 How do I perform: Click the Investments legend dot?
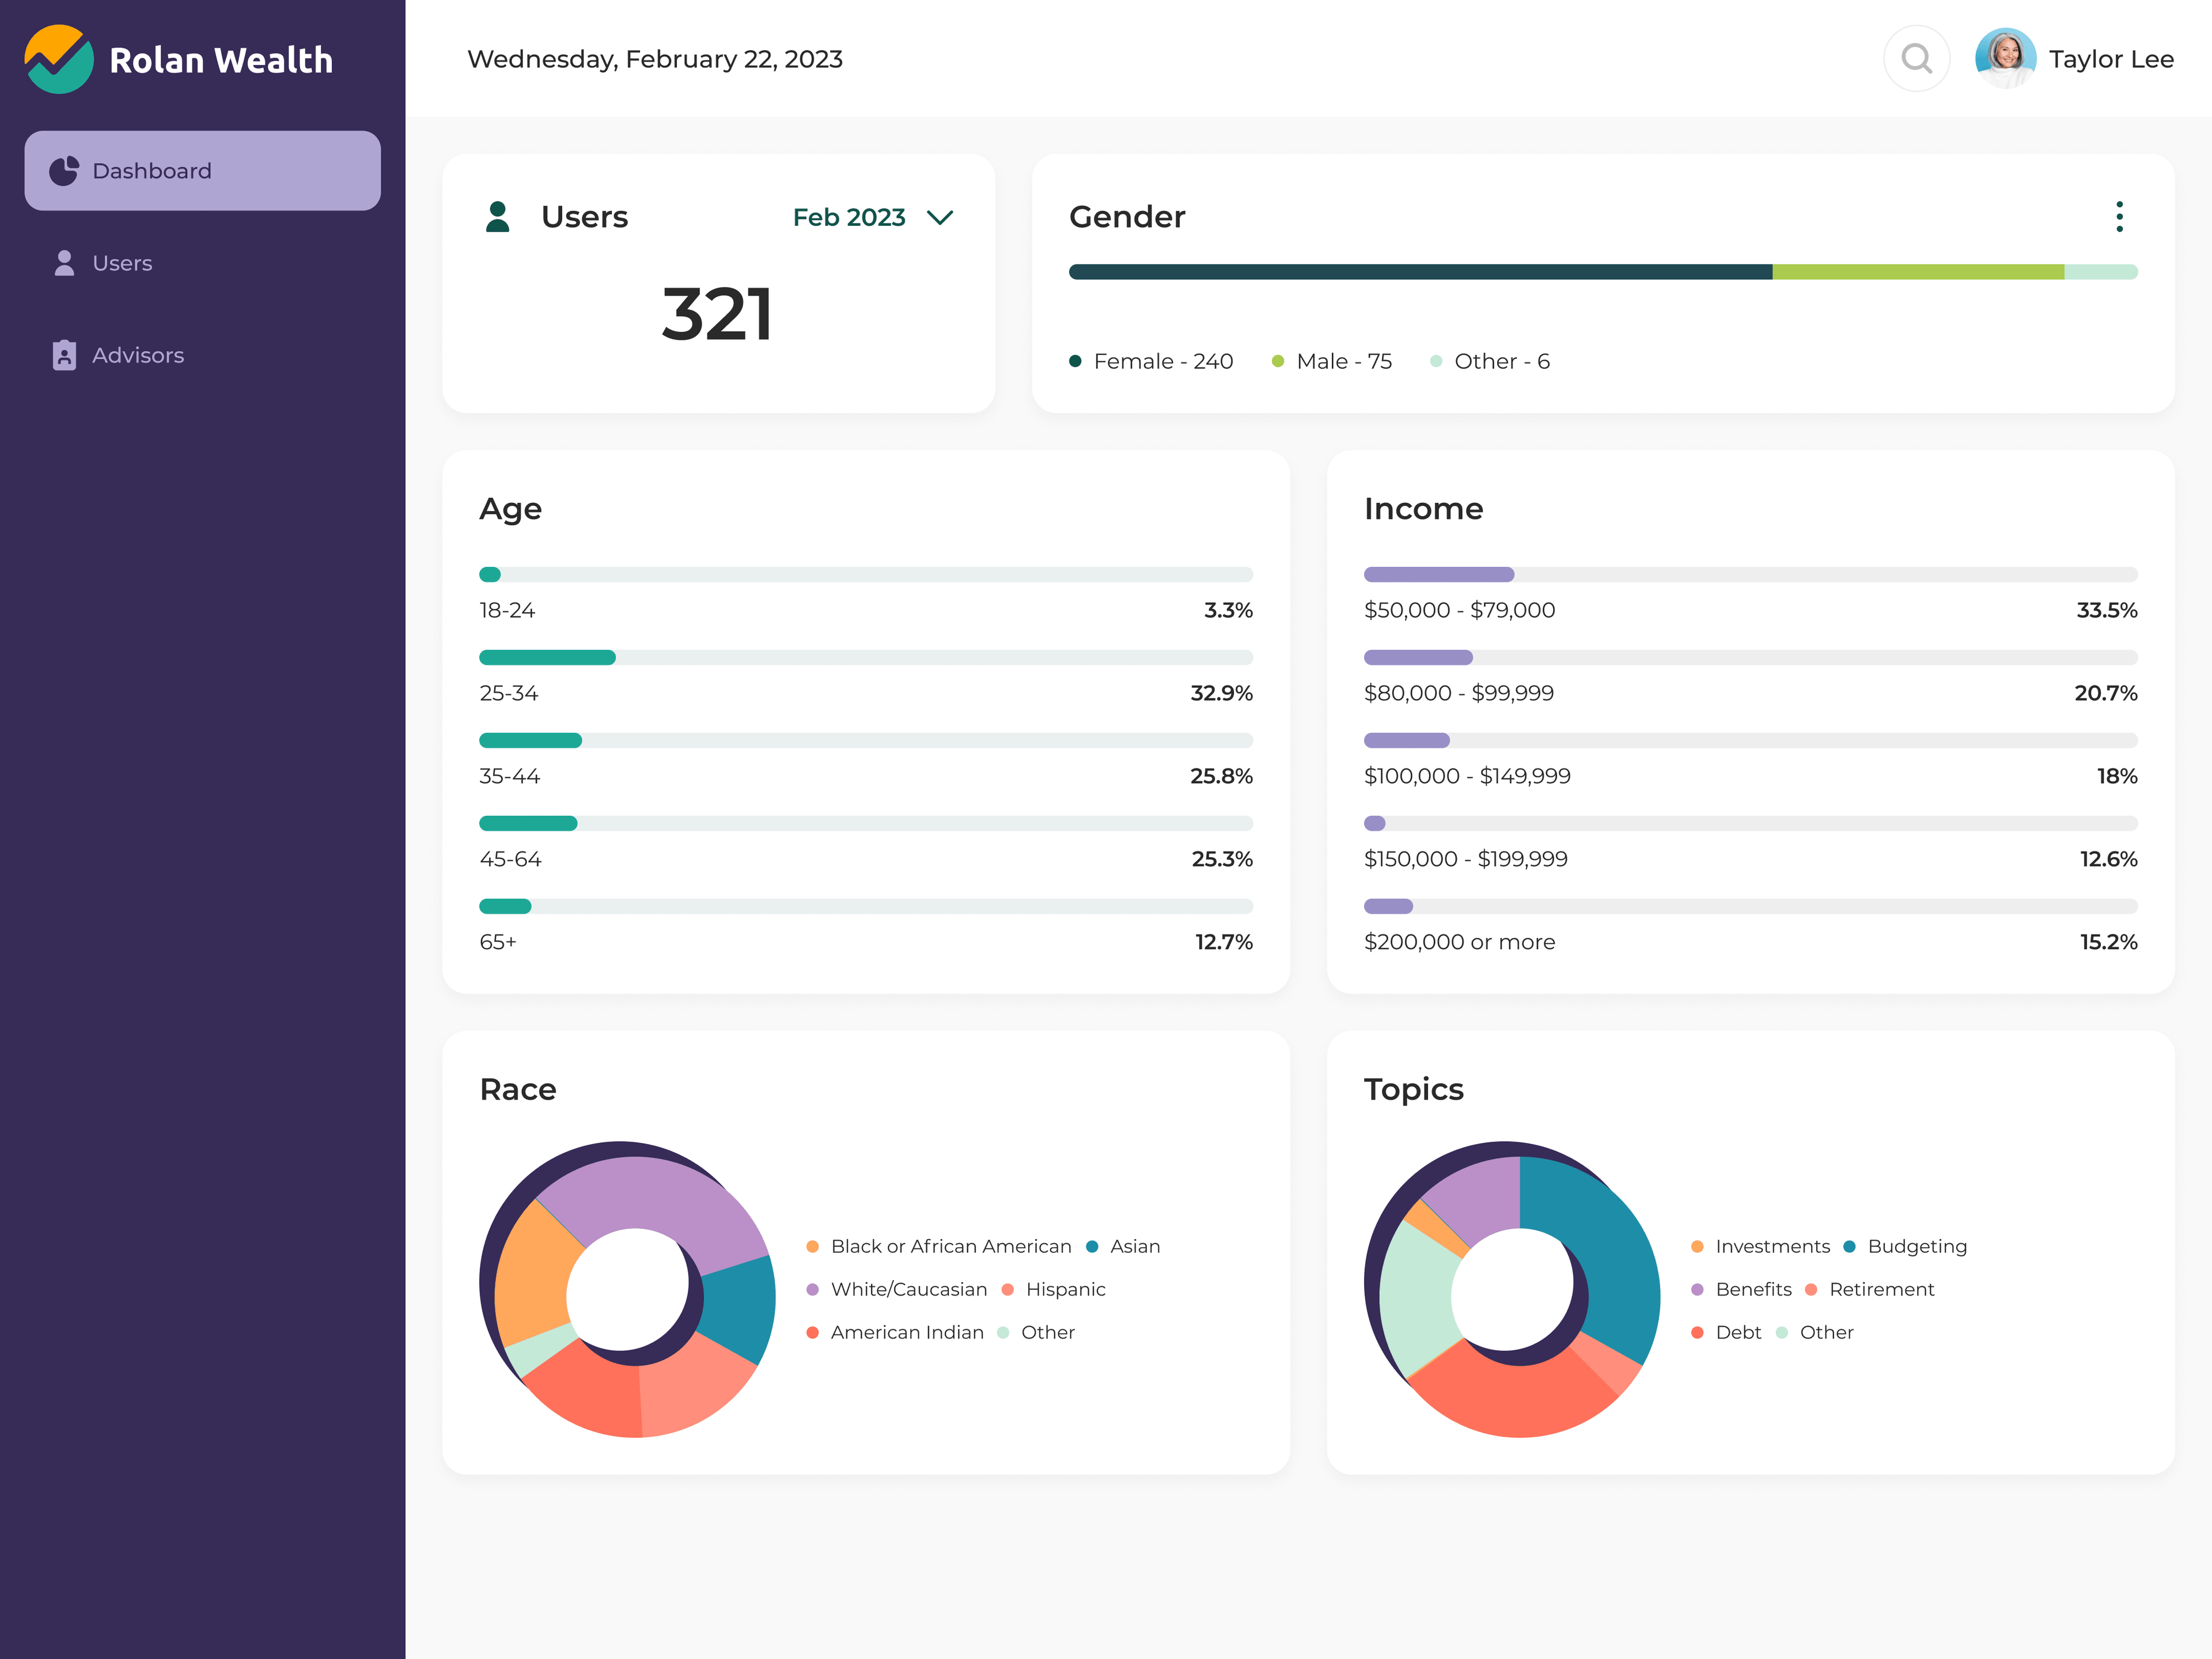tap(1697, 1247)
